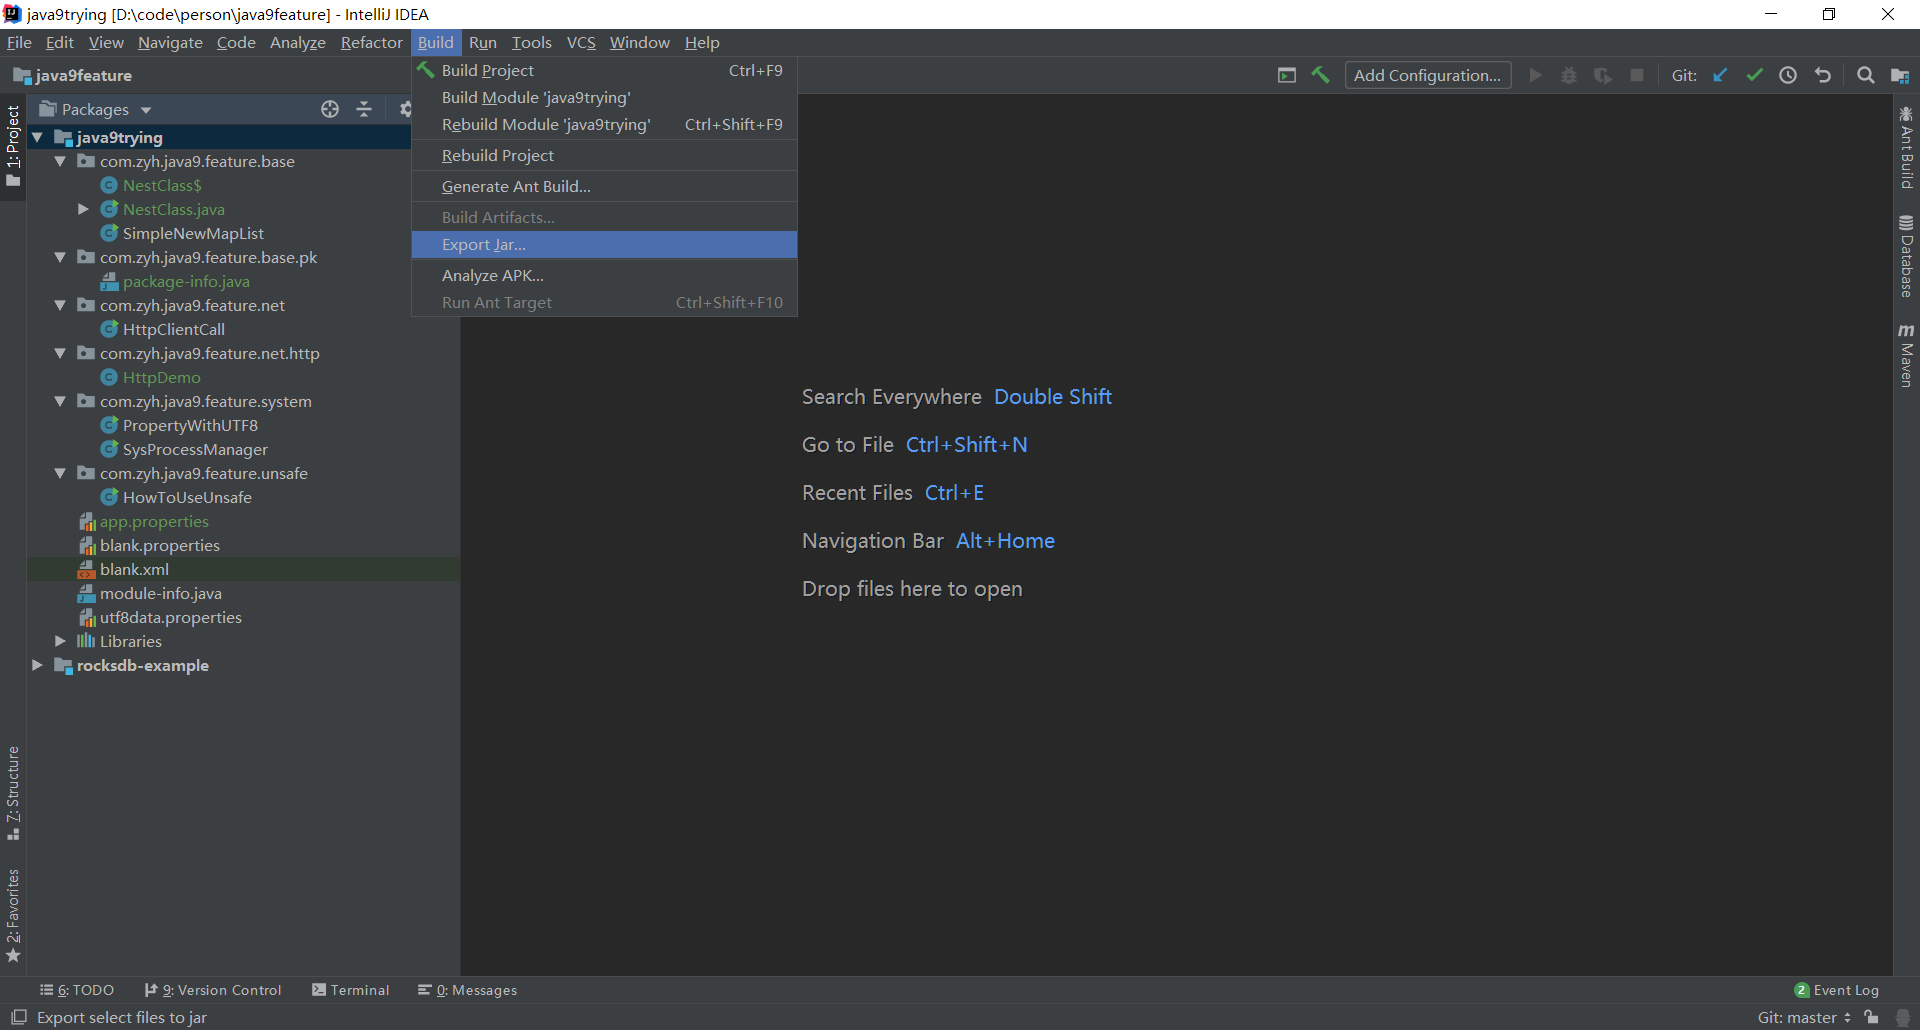1920x1030 pixels.
Task: Collapse all nodes with the collapse icon
Action: click(363, 109)
